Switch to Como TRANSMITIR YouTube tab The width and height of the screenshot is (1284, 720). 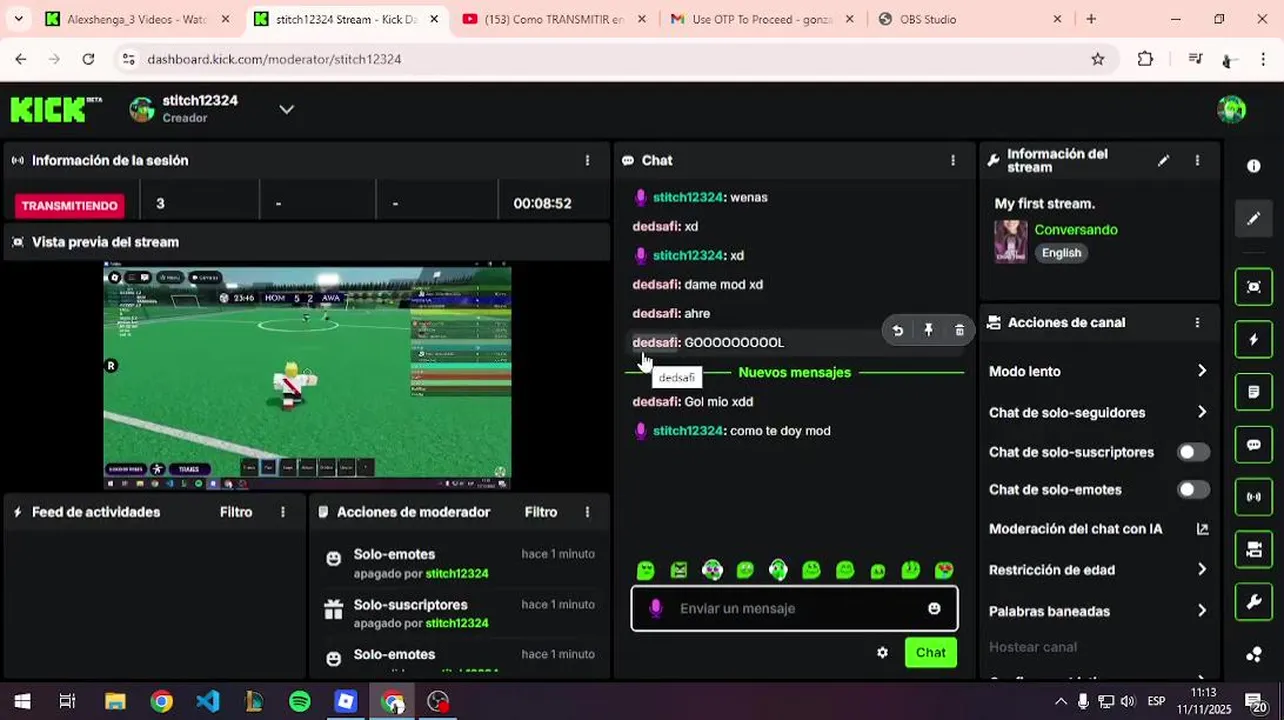553,19
